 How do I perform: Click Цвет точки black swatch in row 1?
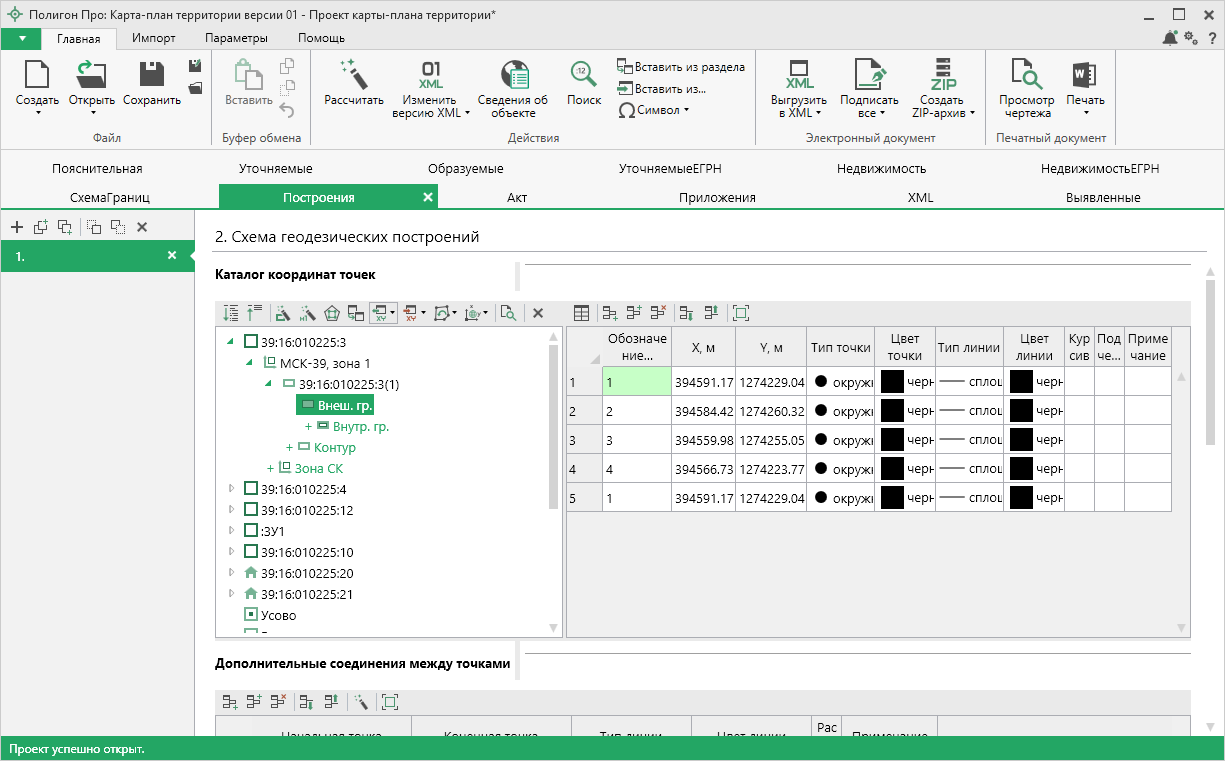(892, 382)
